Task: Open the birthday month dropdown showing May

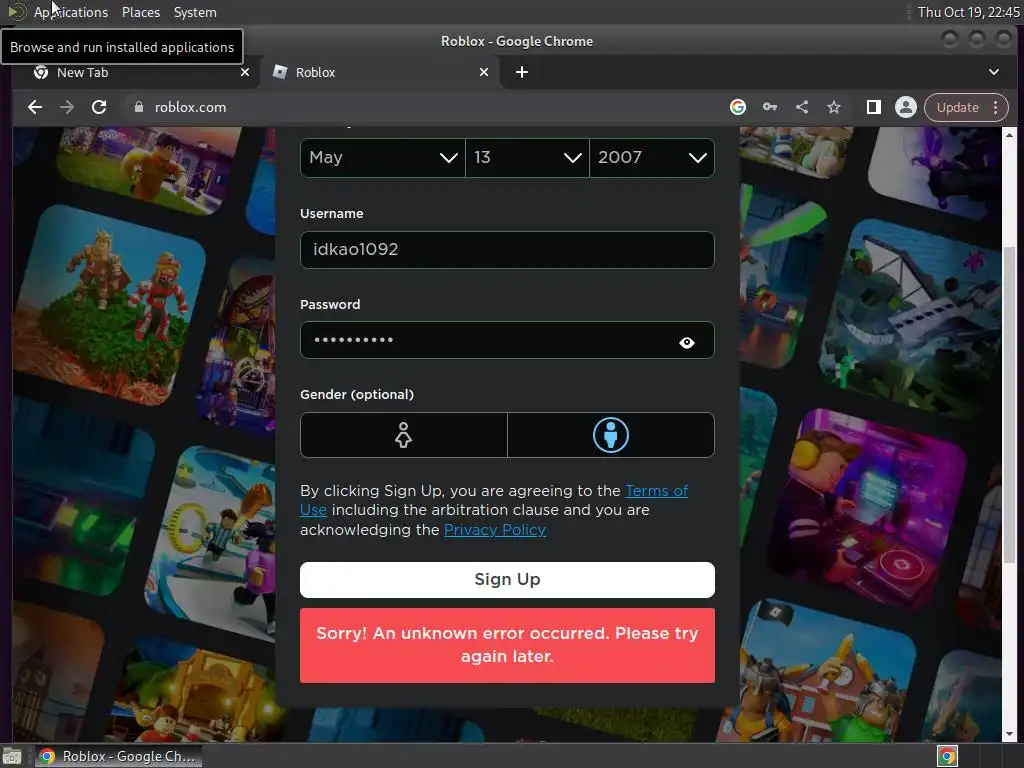Action: click(383, 157)
